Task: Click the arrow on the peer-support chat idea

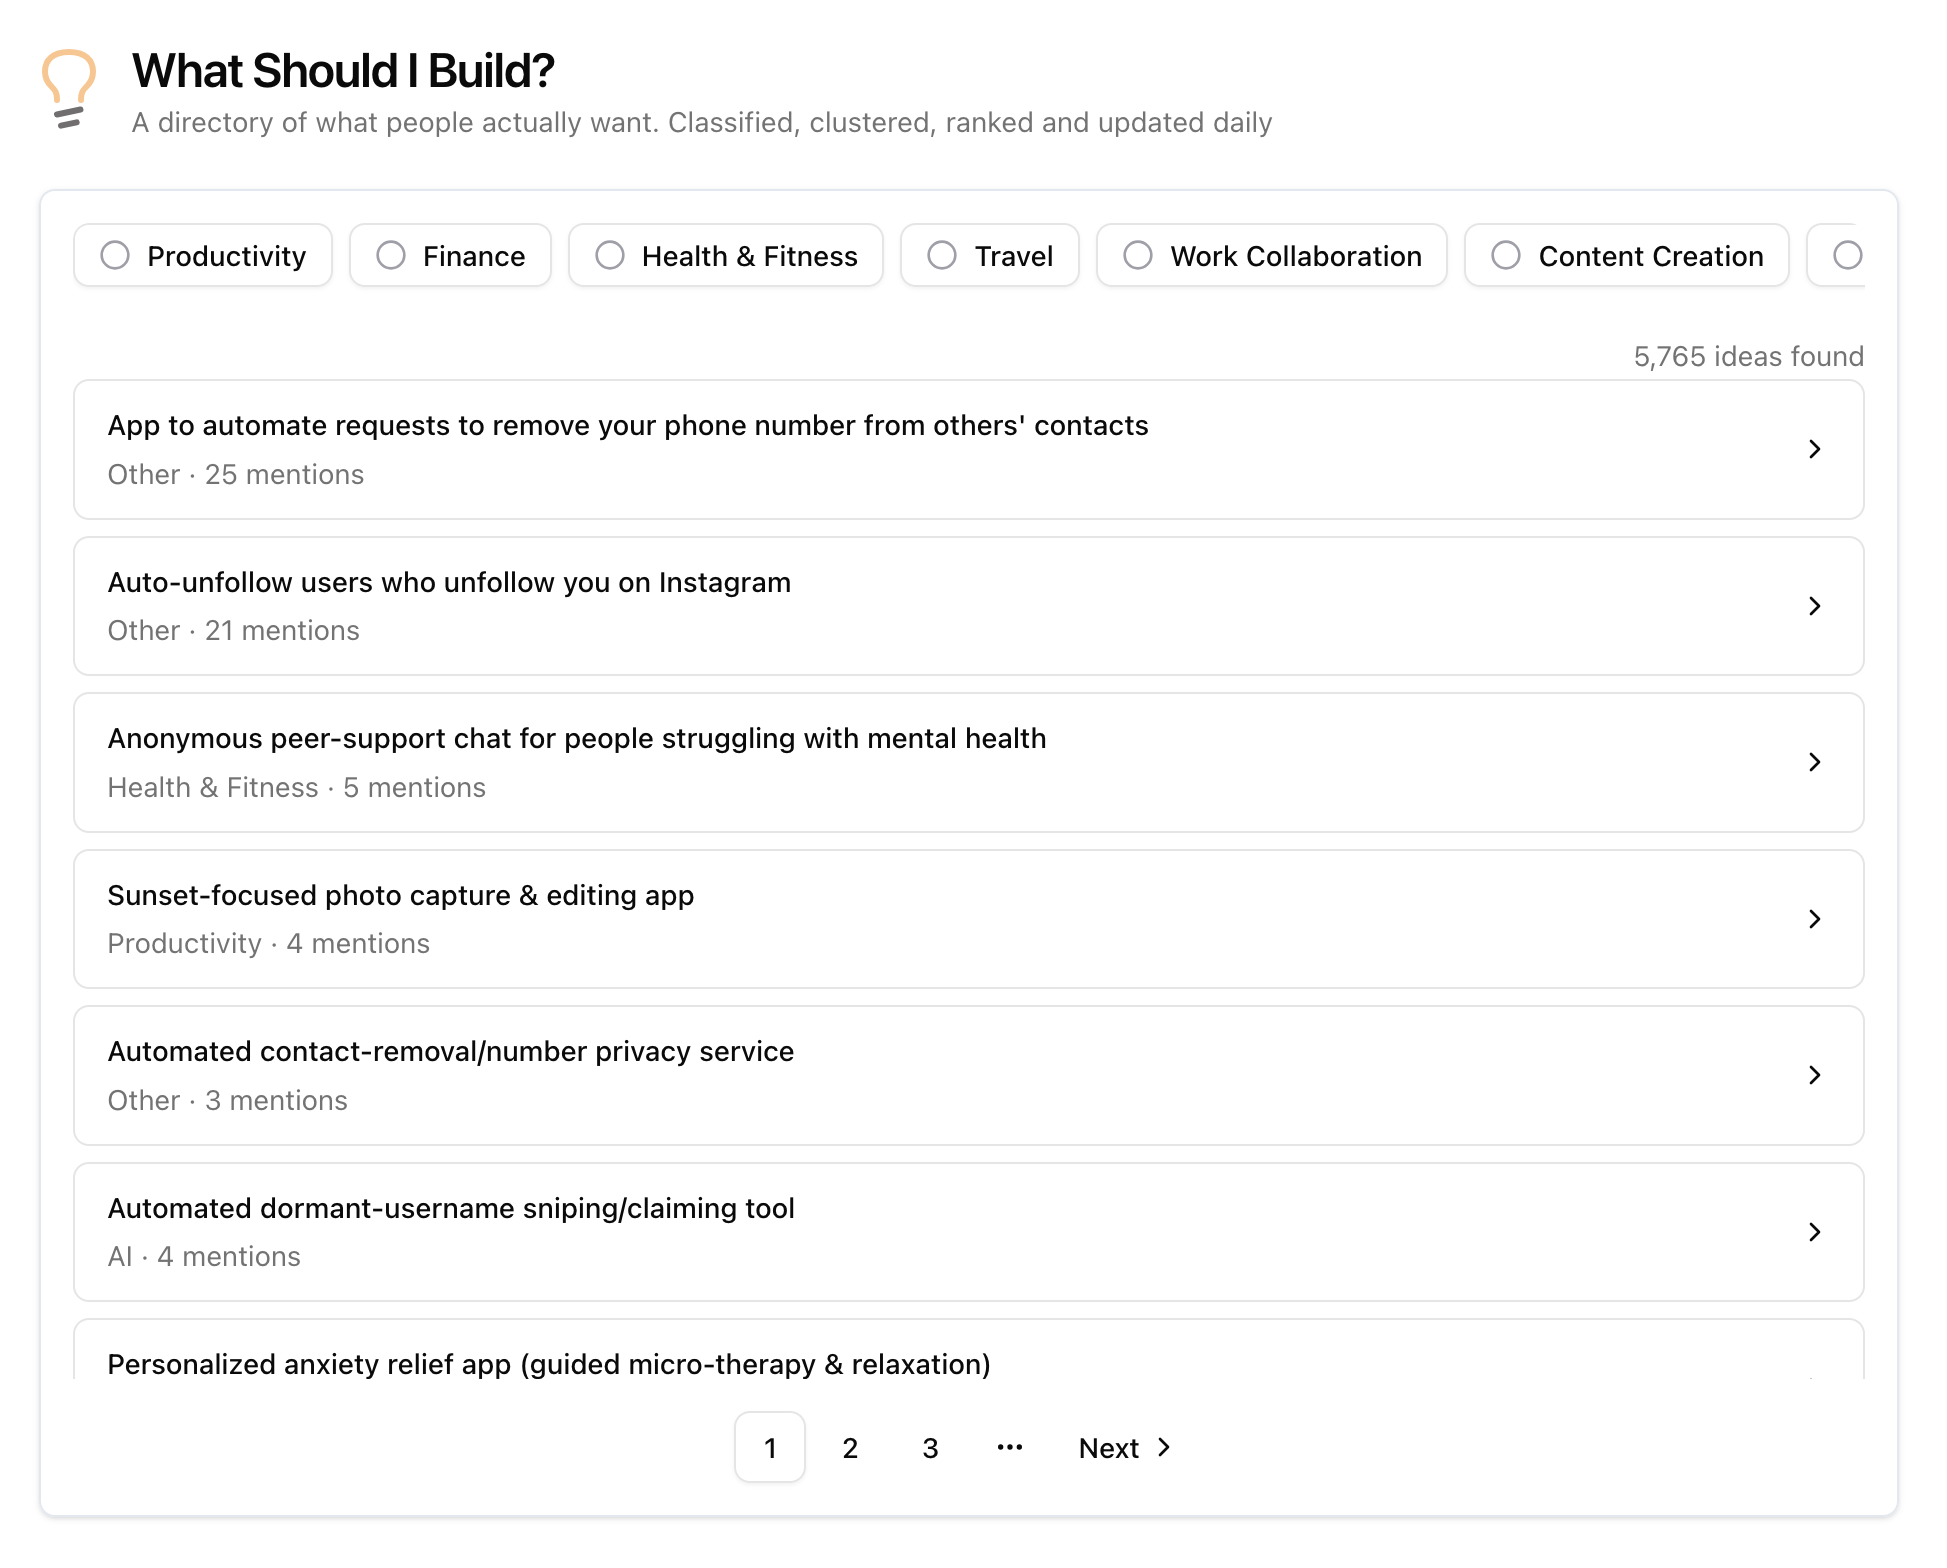Action: (1815, 763)
